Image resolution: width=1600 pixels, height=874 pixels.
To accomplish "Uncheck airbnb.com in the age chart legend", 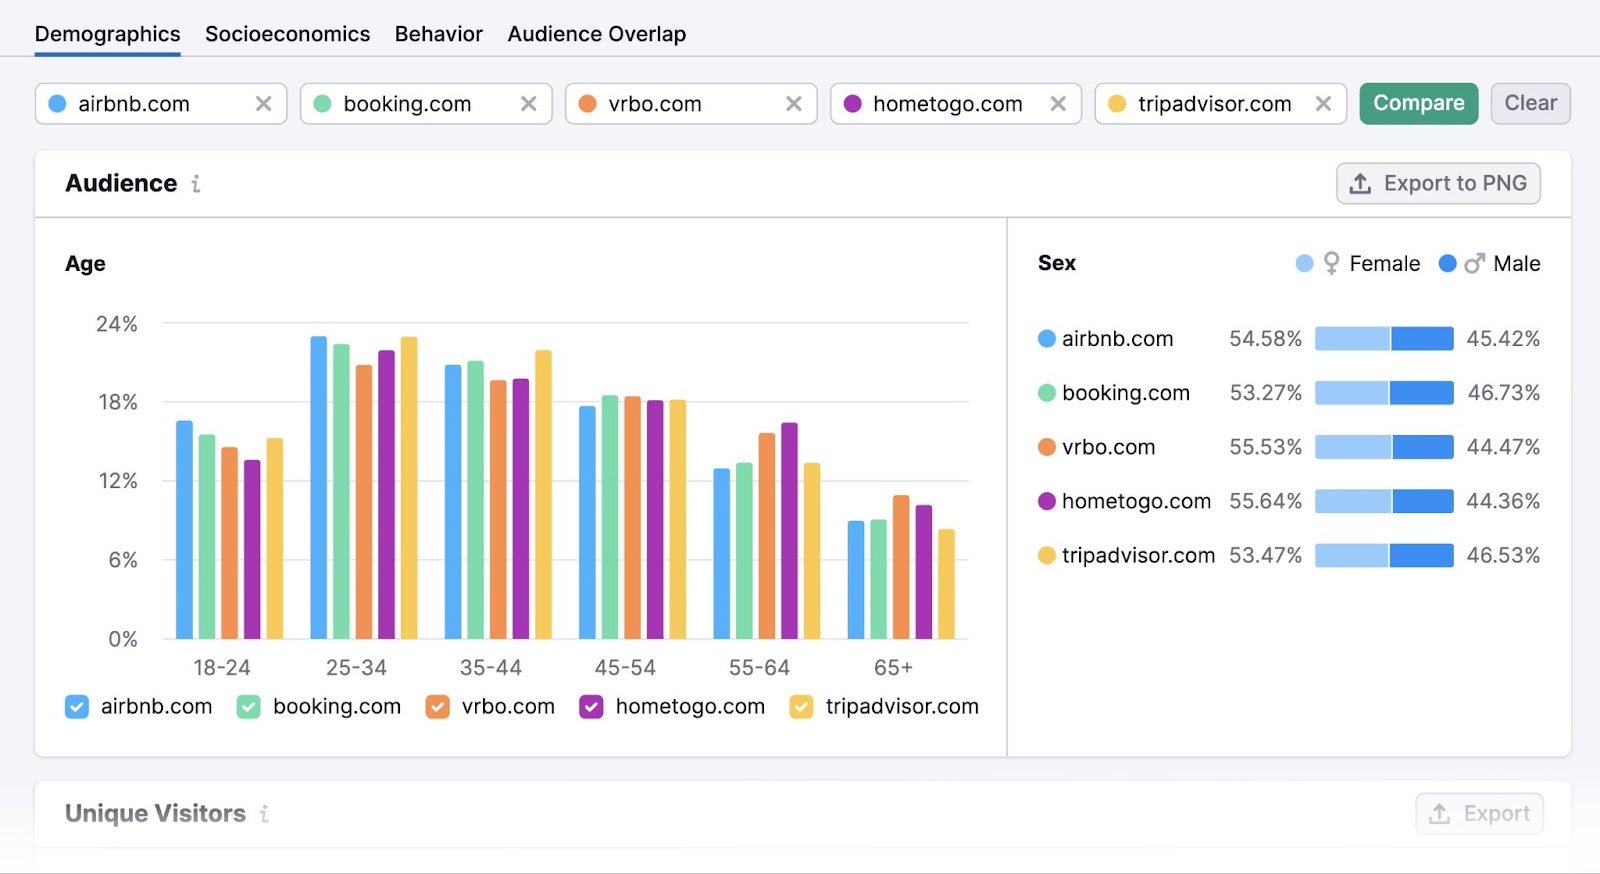I will (x=77, y=707).
